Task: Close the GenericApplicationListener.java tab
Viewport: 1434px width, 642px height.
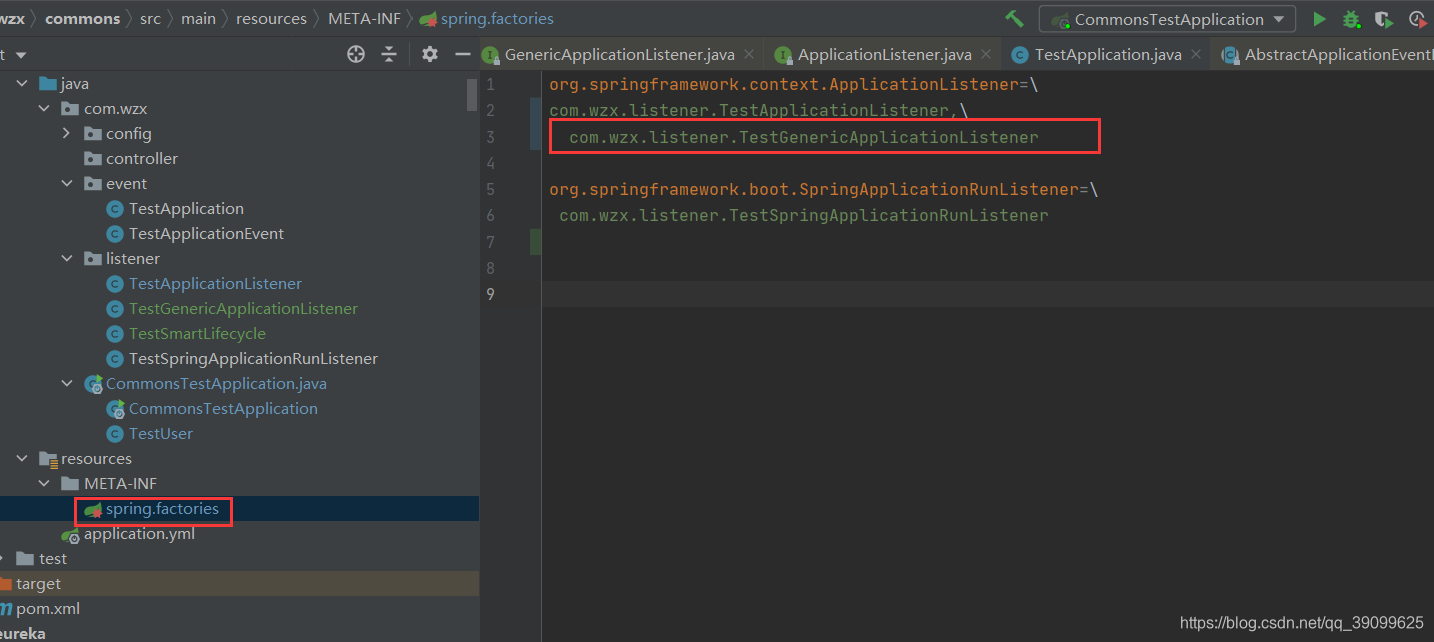Action: [x=750, y=55]
